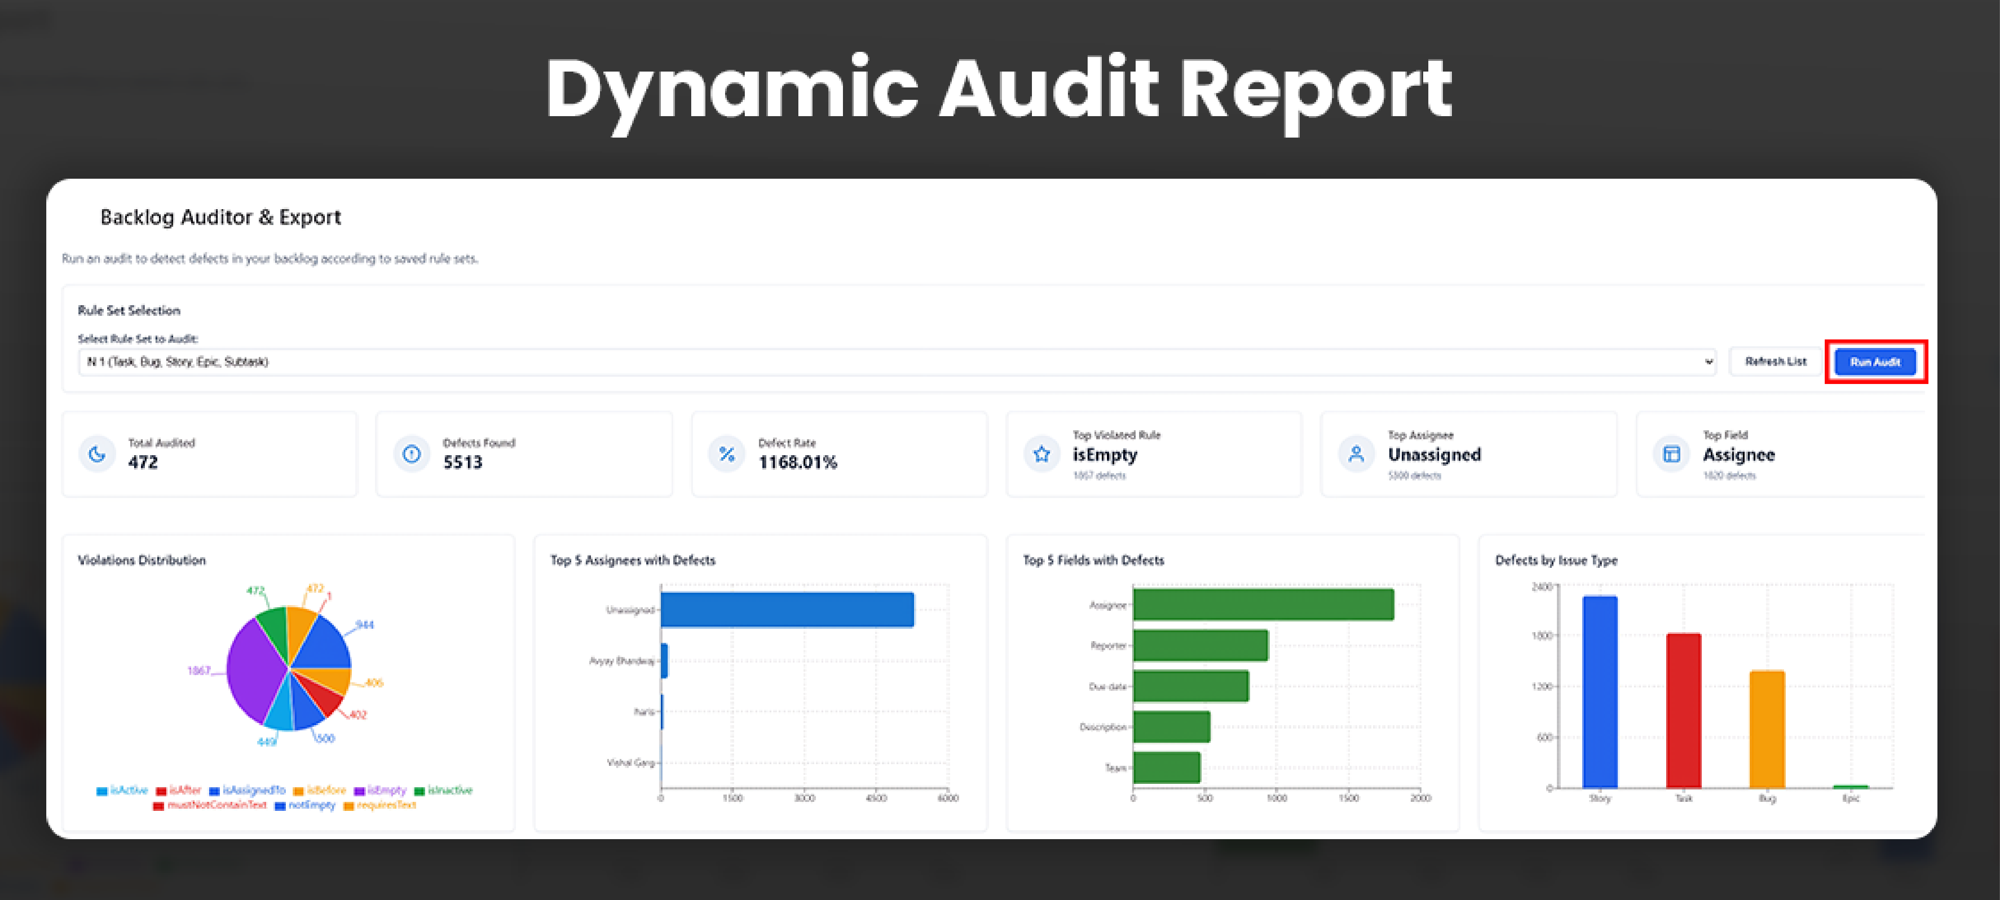The image size is (2000, 900).
Task: Click the Refresh List button
Action: click(1775, 362)
